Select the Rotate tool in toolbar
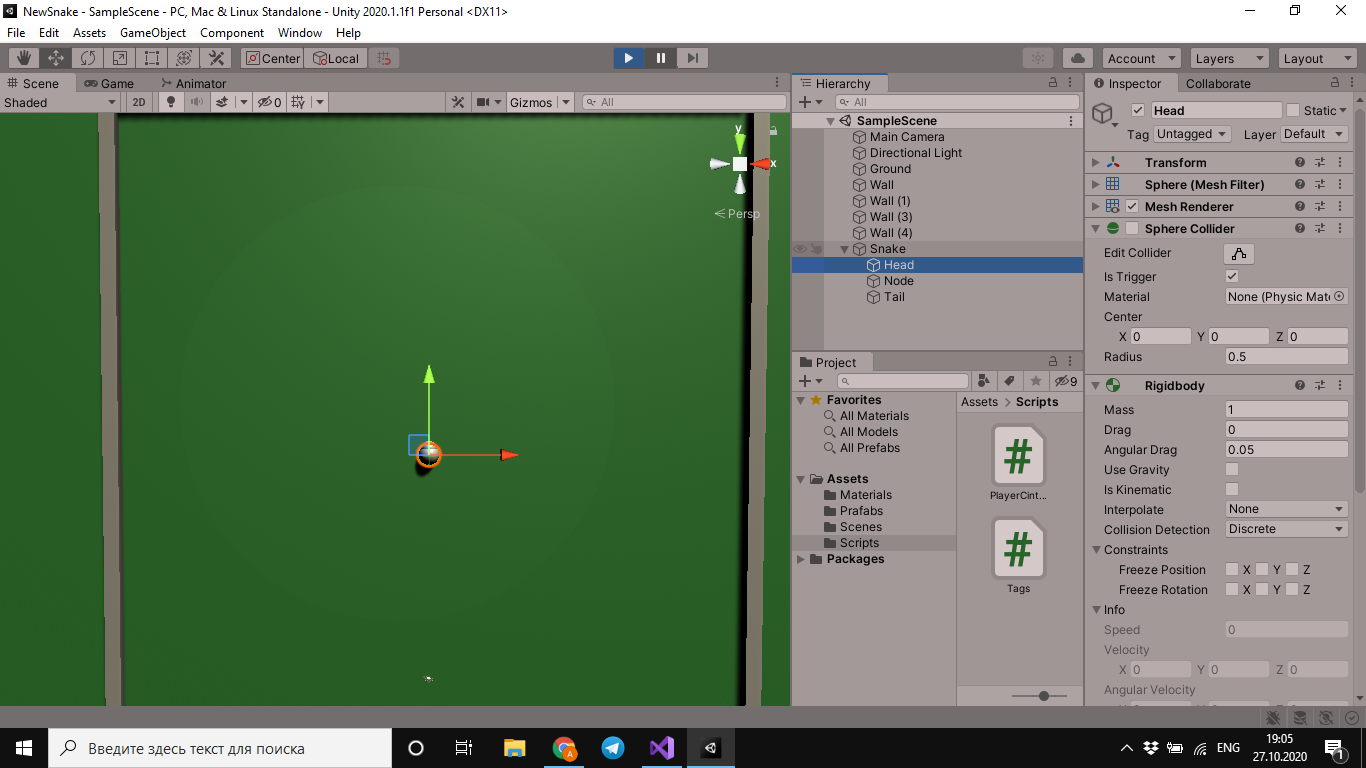Image resolution: width=1366 pixels, height=768 pixels. (x=87, y=58)
